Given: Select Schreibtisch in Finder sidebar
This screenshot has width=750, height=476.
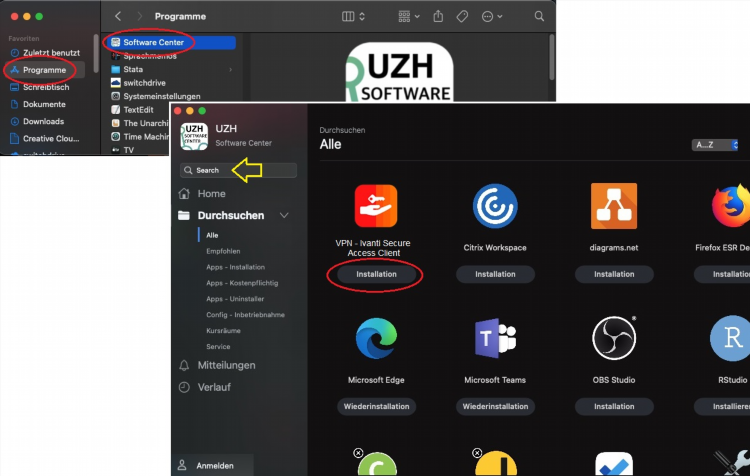Looking at the screenshot, I should (x=45, y=87).
